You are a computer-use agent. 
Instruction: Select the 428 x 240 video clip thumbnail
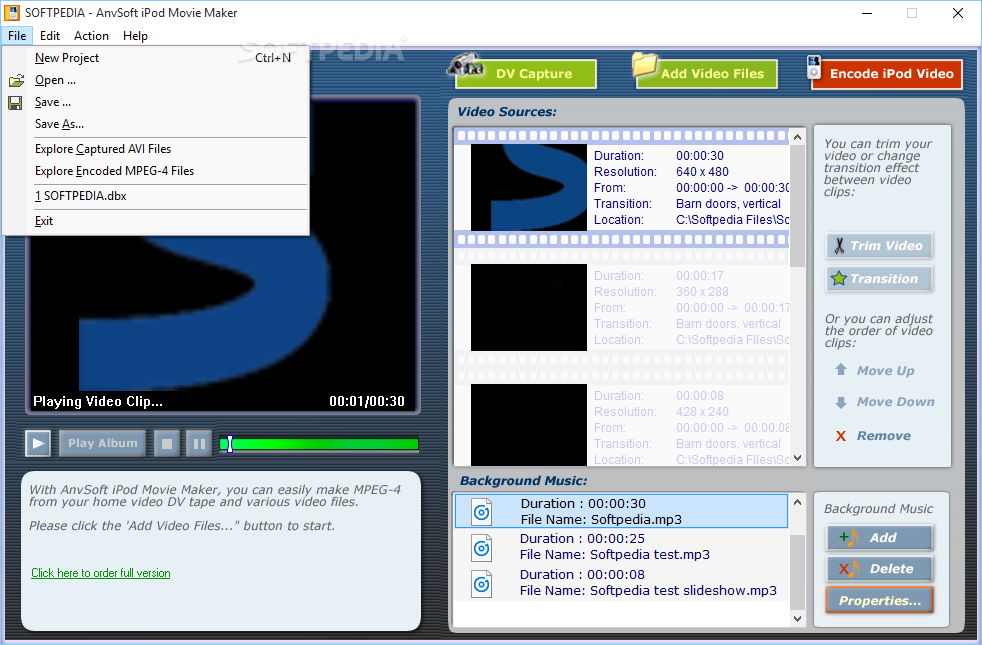point(529,425)
